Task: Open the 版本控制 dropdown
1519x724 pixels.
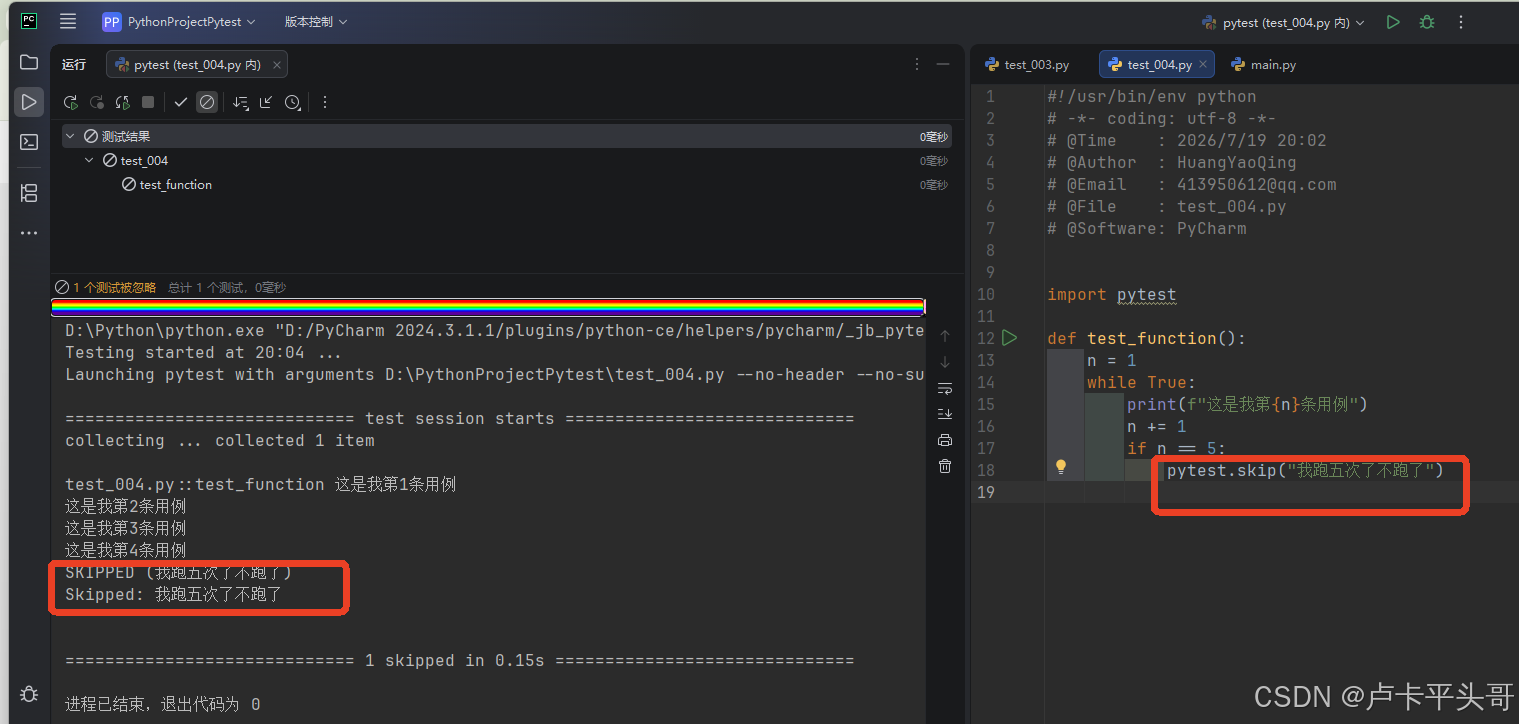Action: (316, 21)
